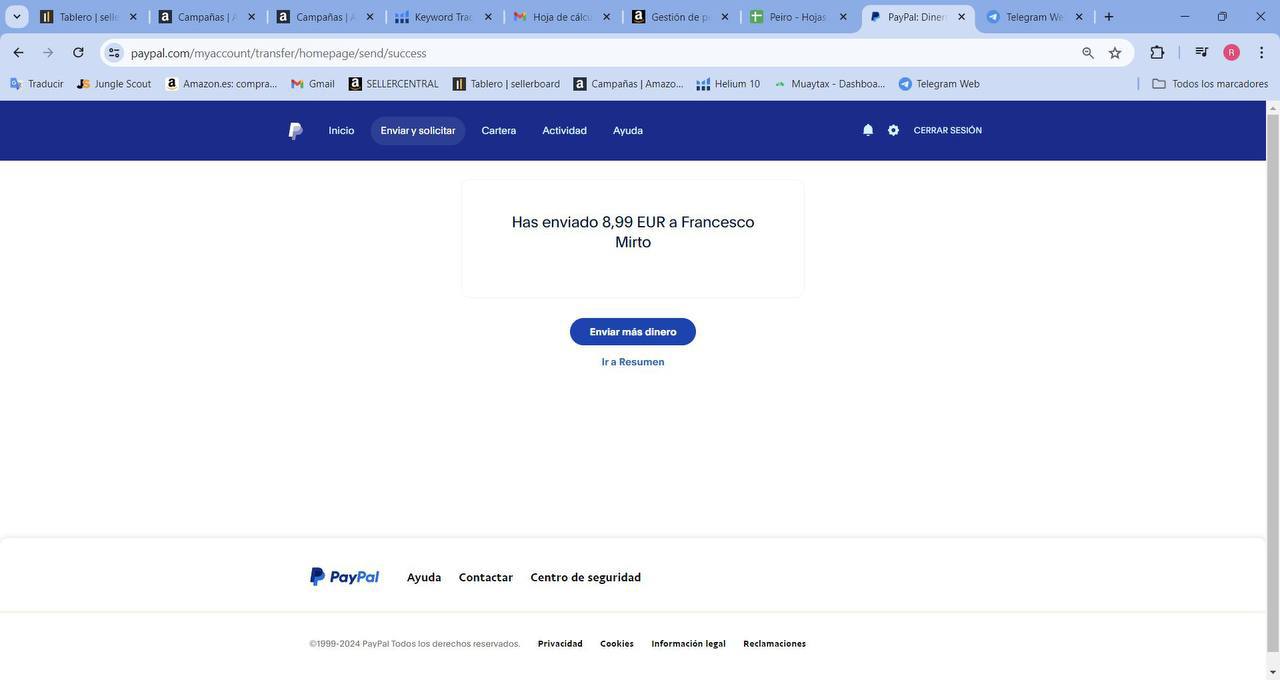Open the Jungle Scout bookmark

(113, 84)
